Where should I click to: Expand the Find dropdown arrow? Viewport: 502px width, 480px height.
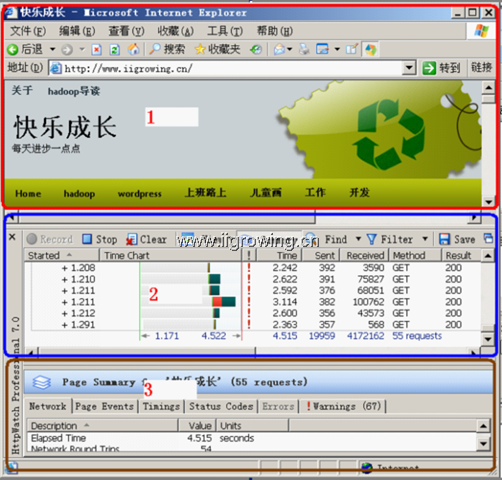click(x=358, y=239)
